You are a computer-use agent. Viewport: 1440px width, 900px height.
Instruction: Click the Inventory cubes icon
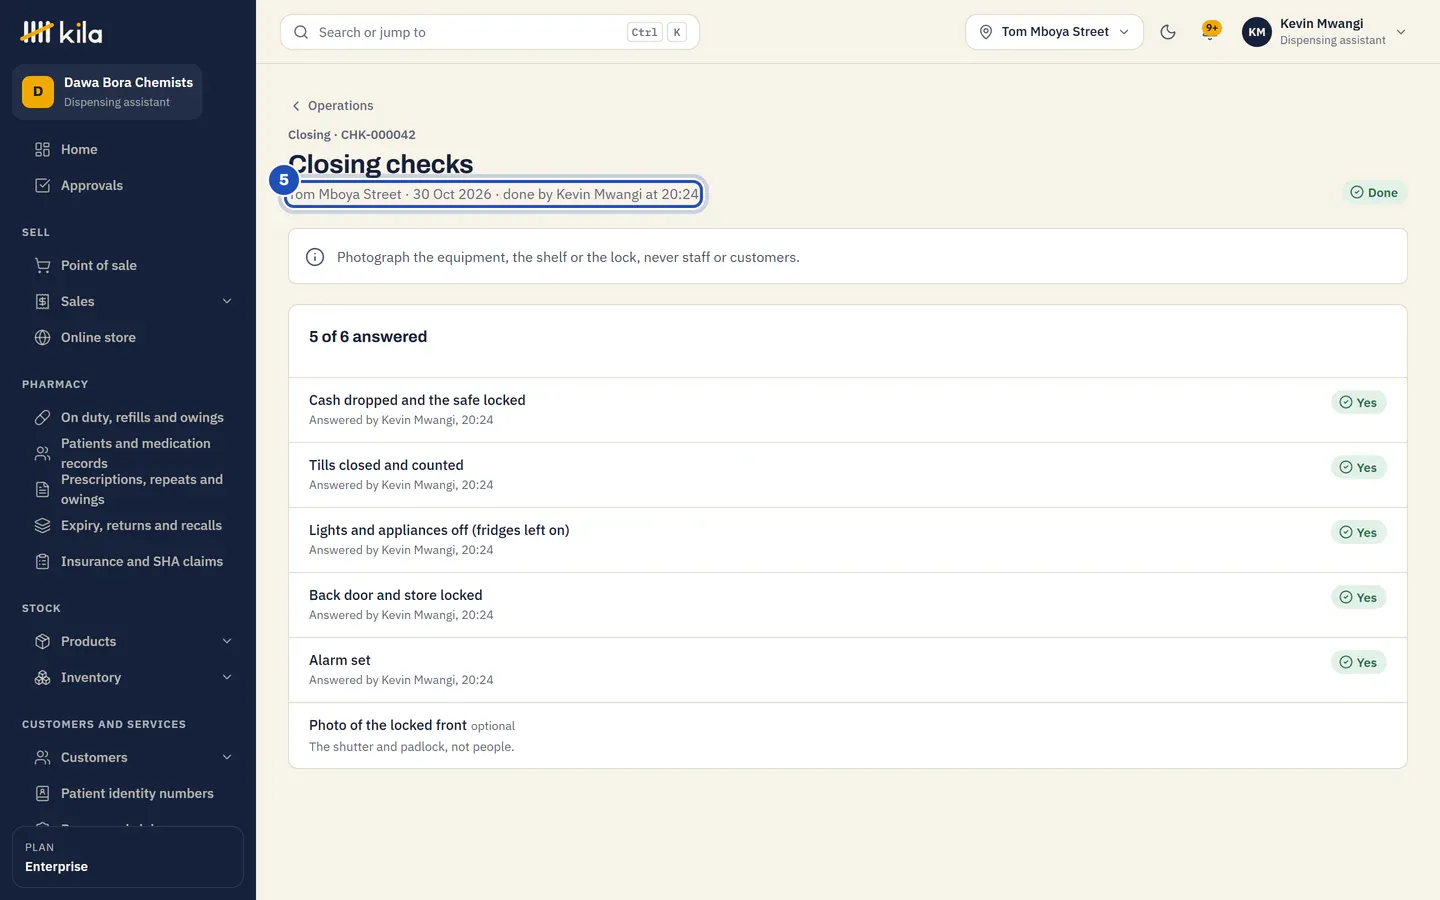[42, 677]
